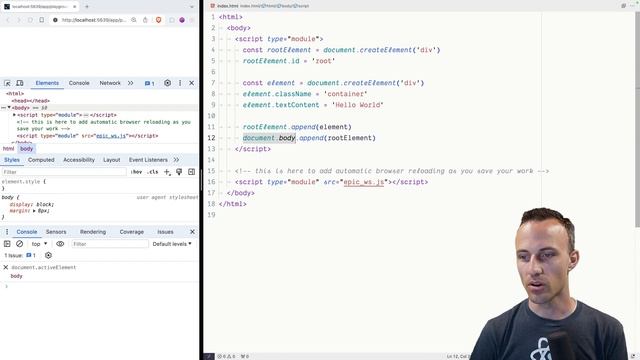
Task: Reload the browser page
Action: pos(30,20)
